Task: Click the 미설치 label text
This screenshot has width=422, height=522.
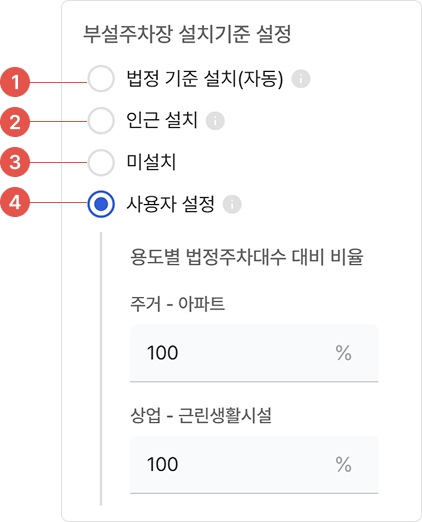Action: tap(151, 162)
